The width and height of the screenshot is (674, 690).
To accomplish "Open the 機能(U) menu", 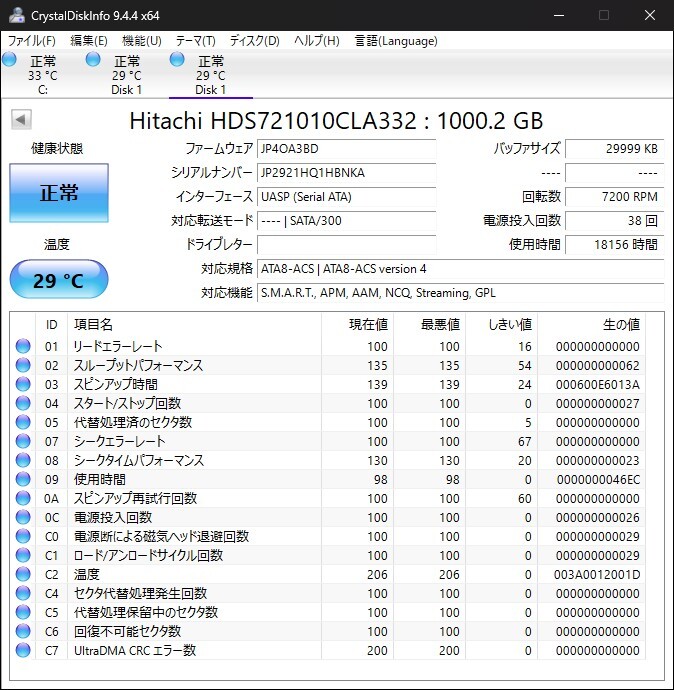I will point(141,41).
